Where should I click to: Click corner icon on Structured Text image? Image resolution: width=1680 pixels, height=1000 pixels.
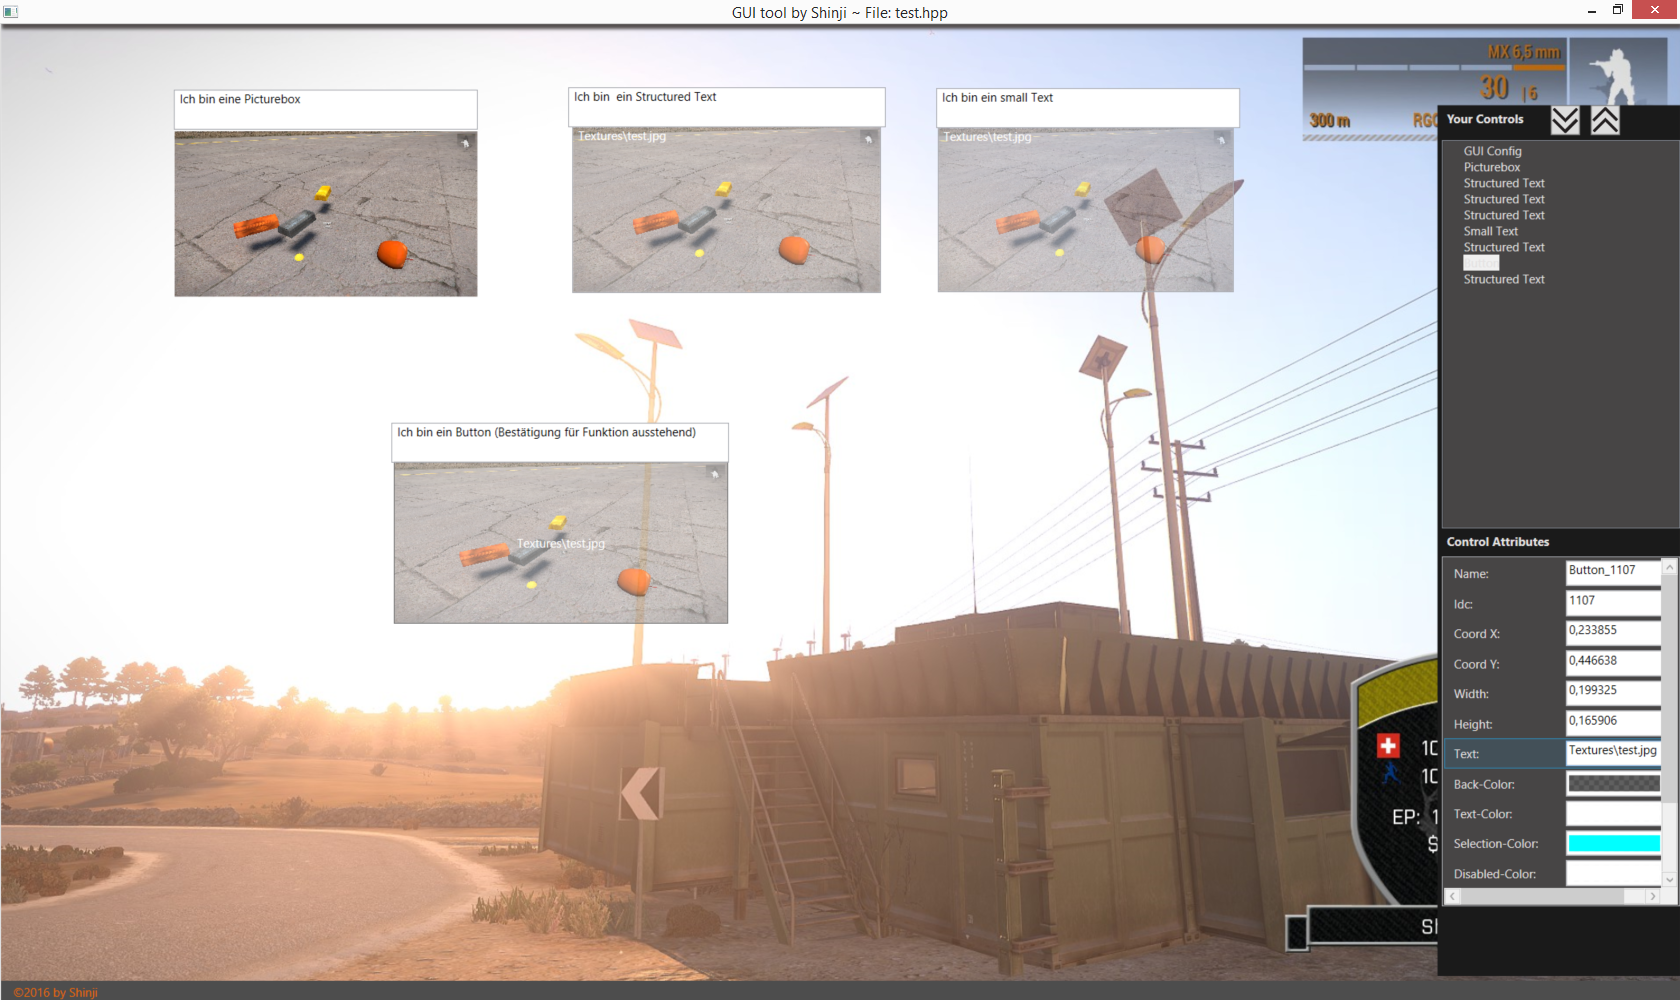coord(868,139)
